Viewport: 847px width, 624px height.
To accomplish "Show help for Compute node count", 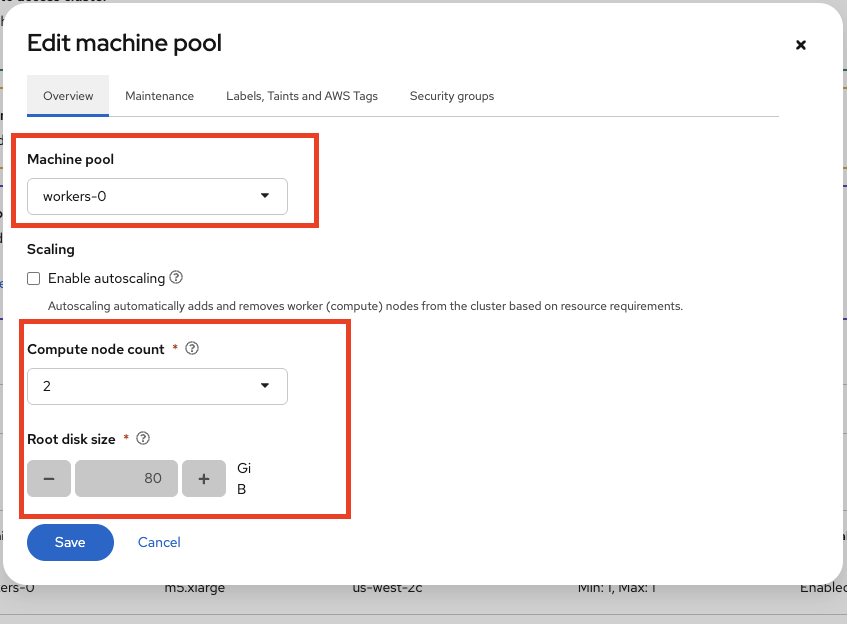I will coord(192,348).
